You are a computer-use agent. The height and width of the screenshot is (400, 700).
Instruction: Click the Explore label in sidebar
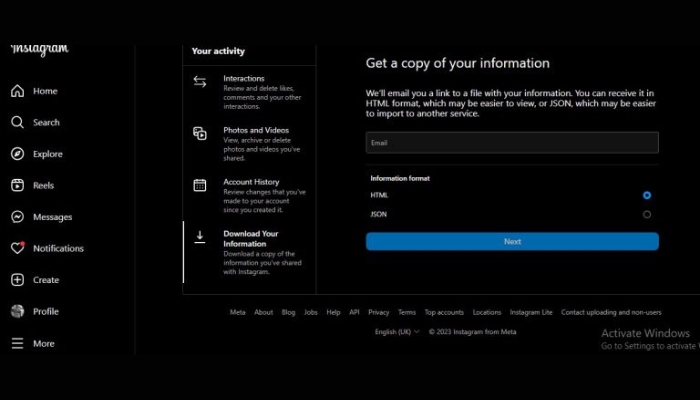[x=48, y=154]
